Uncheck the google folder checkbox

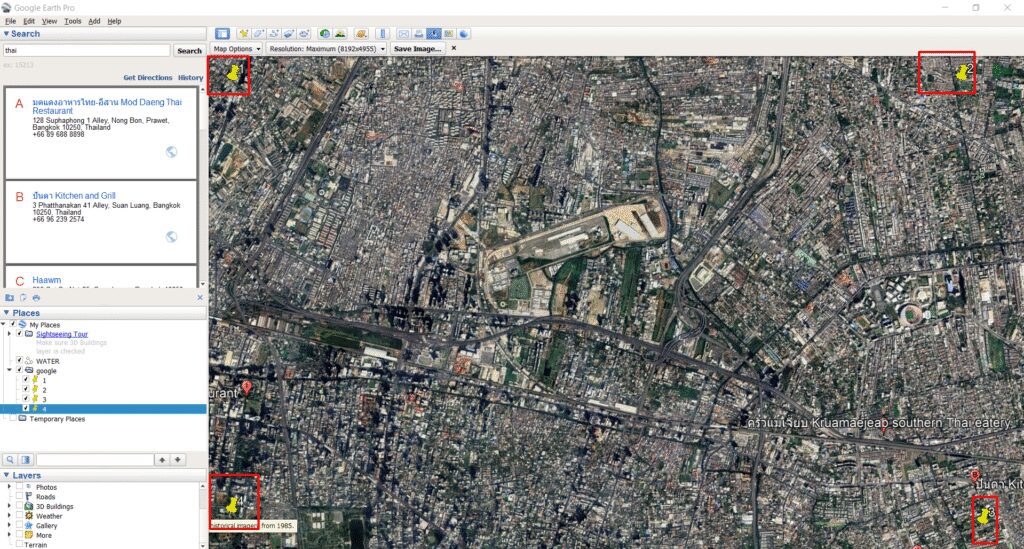pos(19,370)
